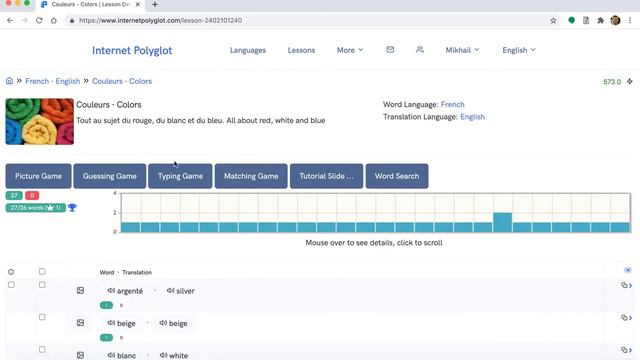Click the copy icon in the blanc row
Image resolution: width=640 pixels, height=360 pixels.
(x=624, y=350)
